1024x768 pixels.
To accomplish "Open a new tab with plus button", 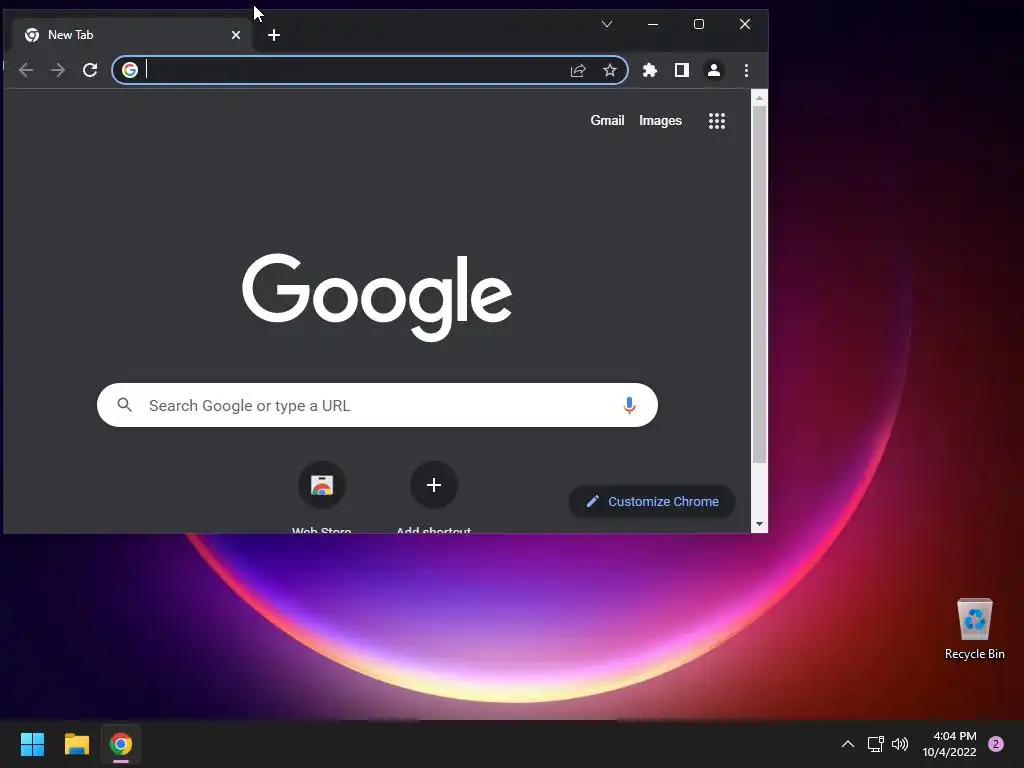I will tap(274, 35).
